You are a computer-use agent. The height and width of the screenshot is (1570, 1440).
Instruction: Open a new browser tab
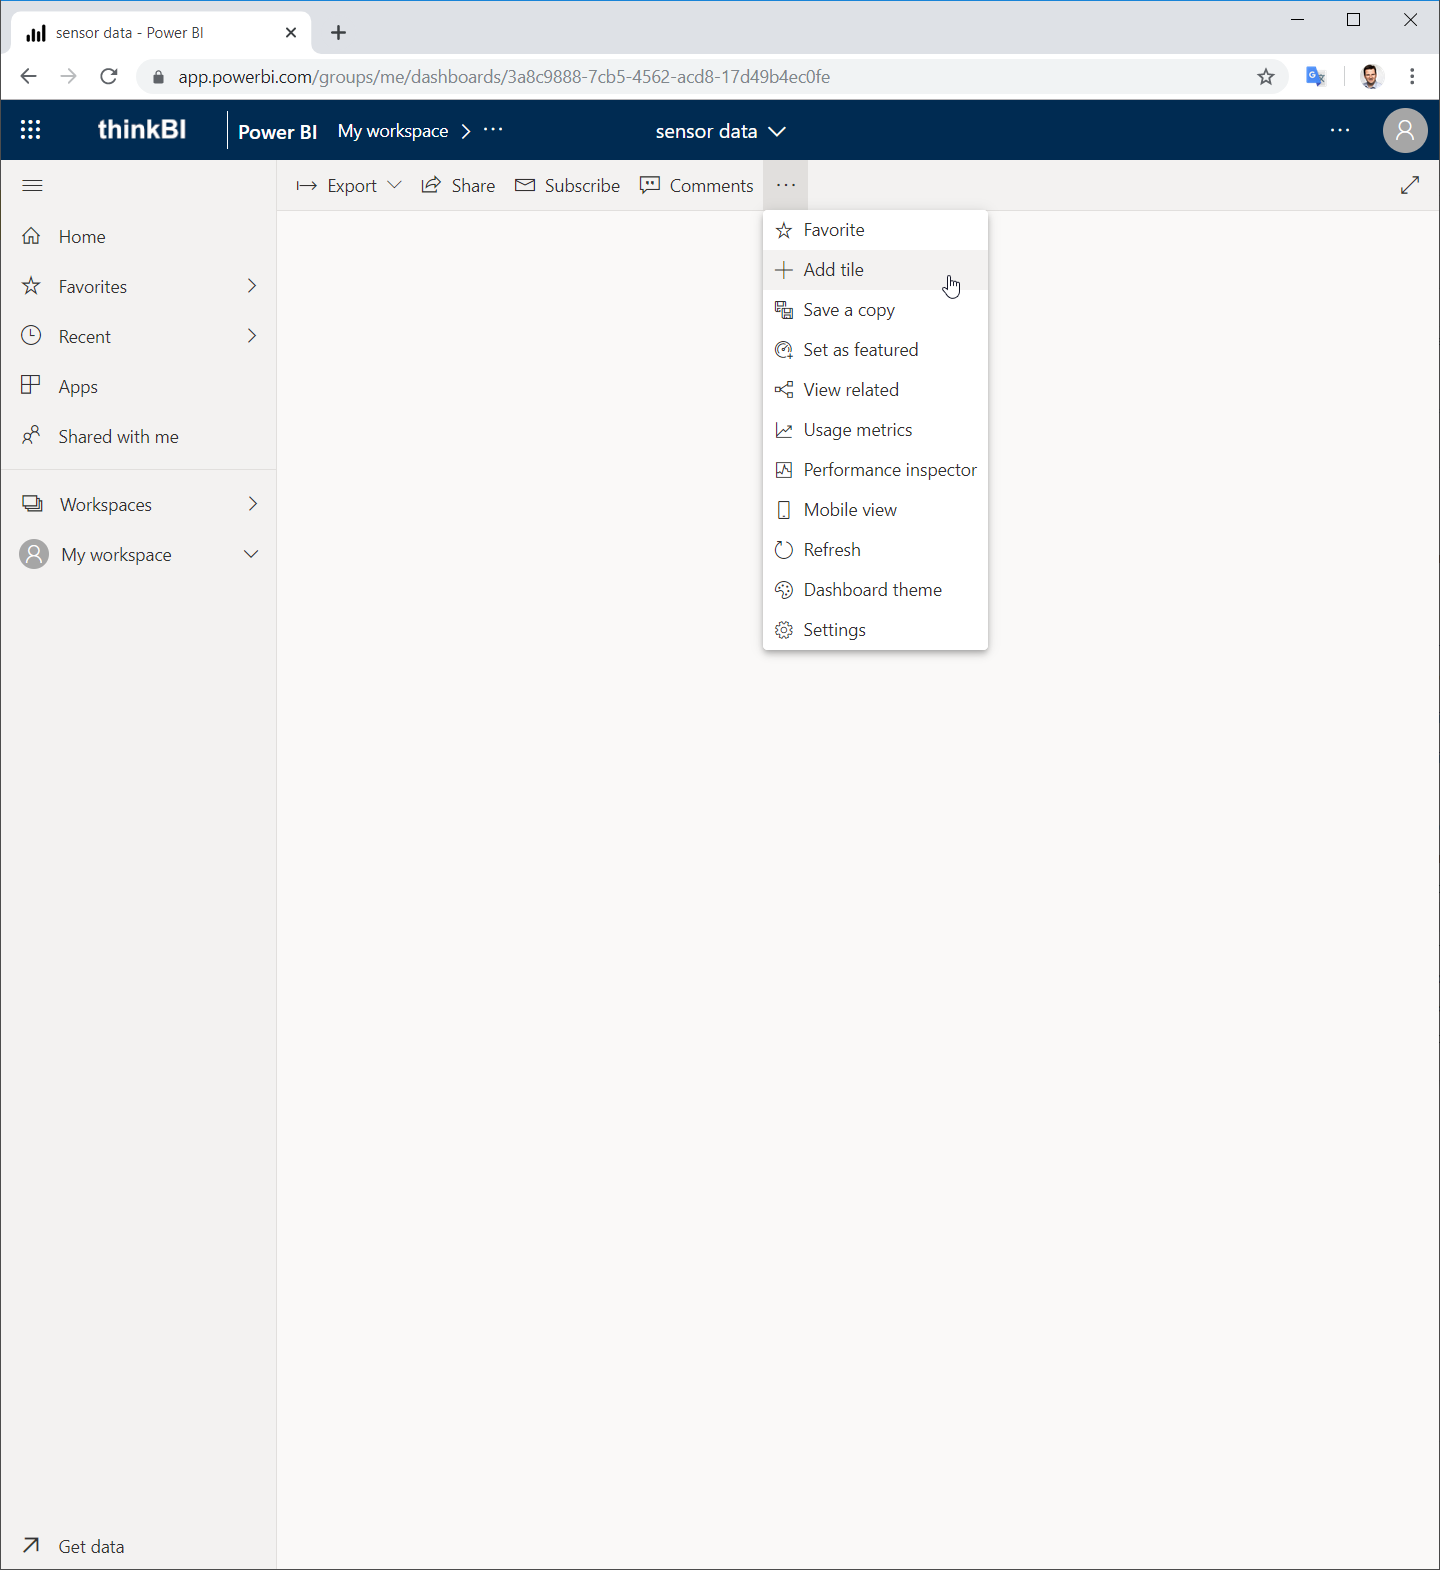(x=339, y=33)
